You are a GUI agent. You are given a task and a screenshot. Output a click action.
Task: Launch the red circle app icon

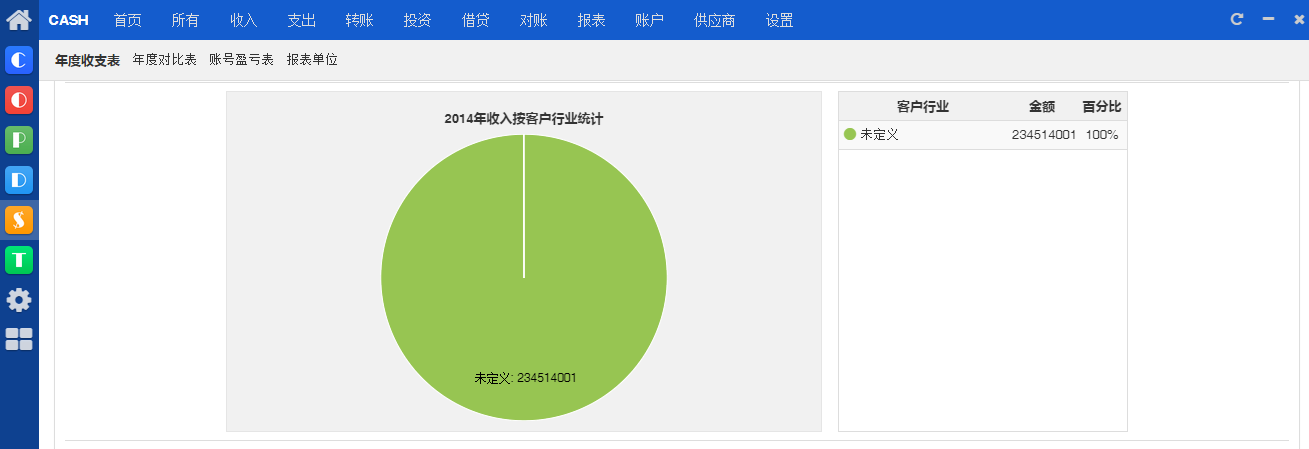point(19,100)
